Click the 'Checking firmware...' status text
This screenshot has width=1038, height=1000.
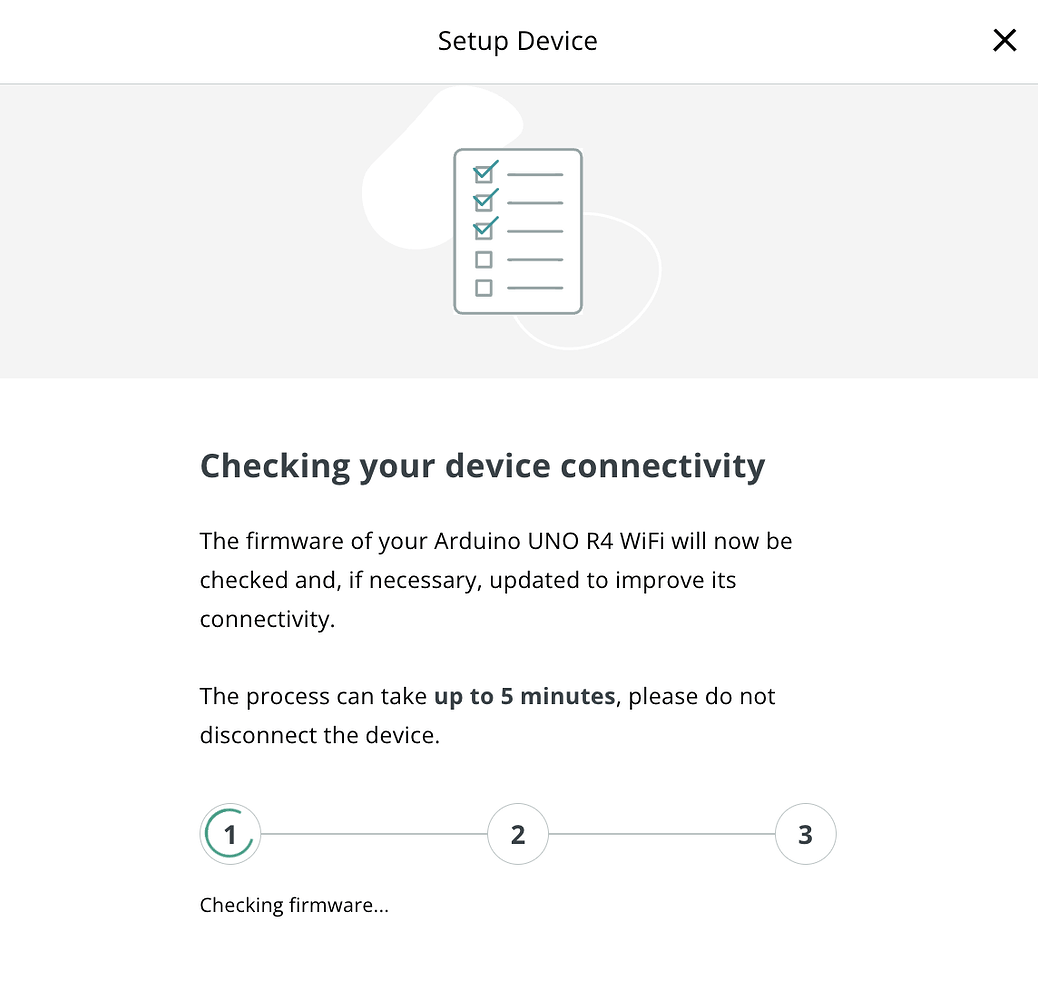coord(294,905)
